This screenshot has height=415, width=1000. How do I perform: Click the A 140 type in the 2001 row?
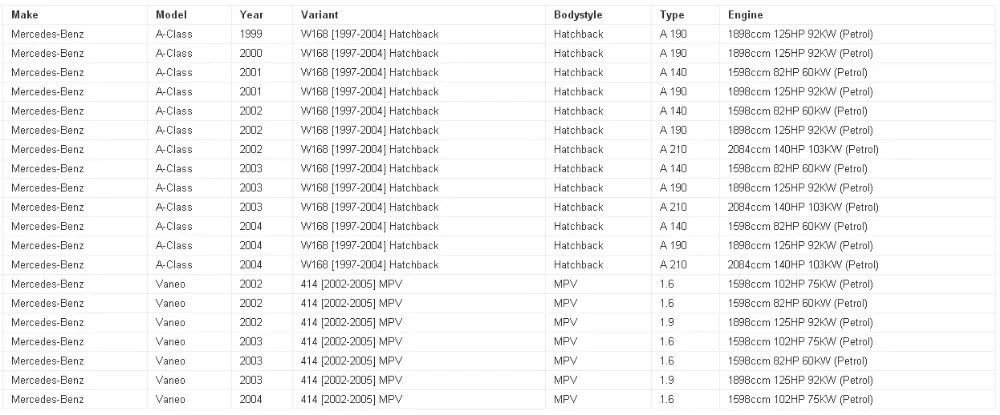674,73
